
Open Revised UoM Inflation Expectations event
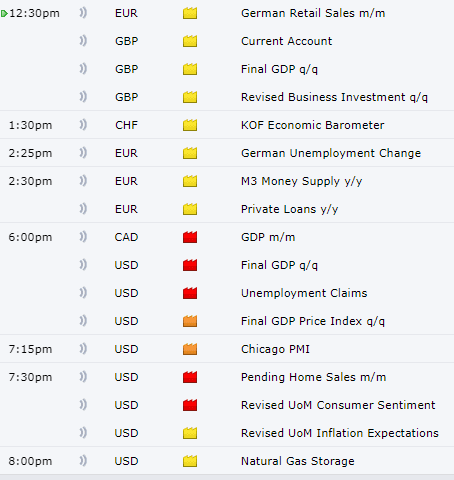[340, 433]
